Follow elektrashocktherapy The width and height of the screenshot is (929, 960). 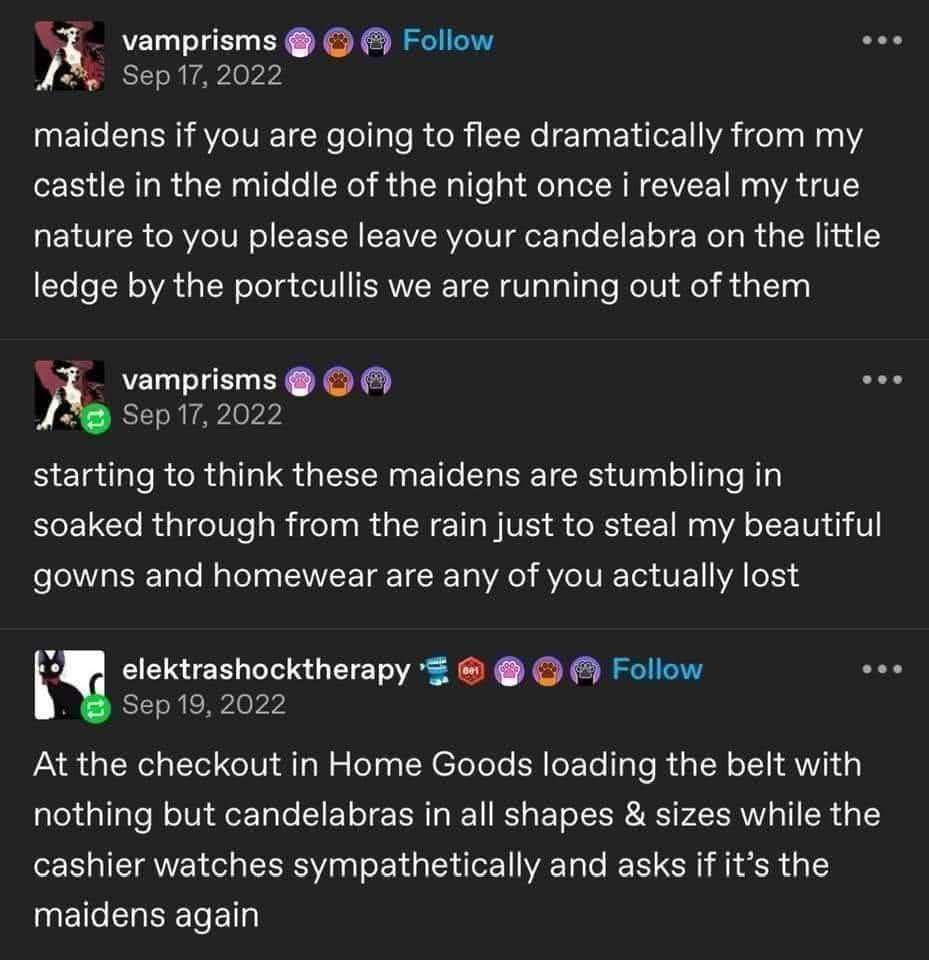657,669
